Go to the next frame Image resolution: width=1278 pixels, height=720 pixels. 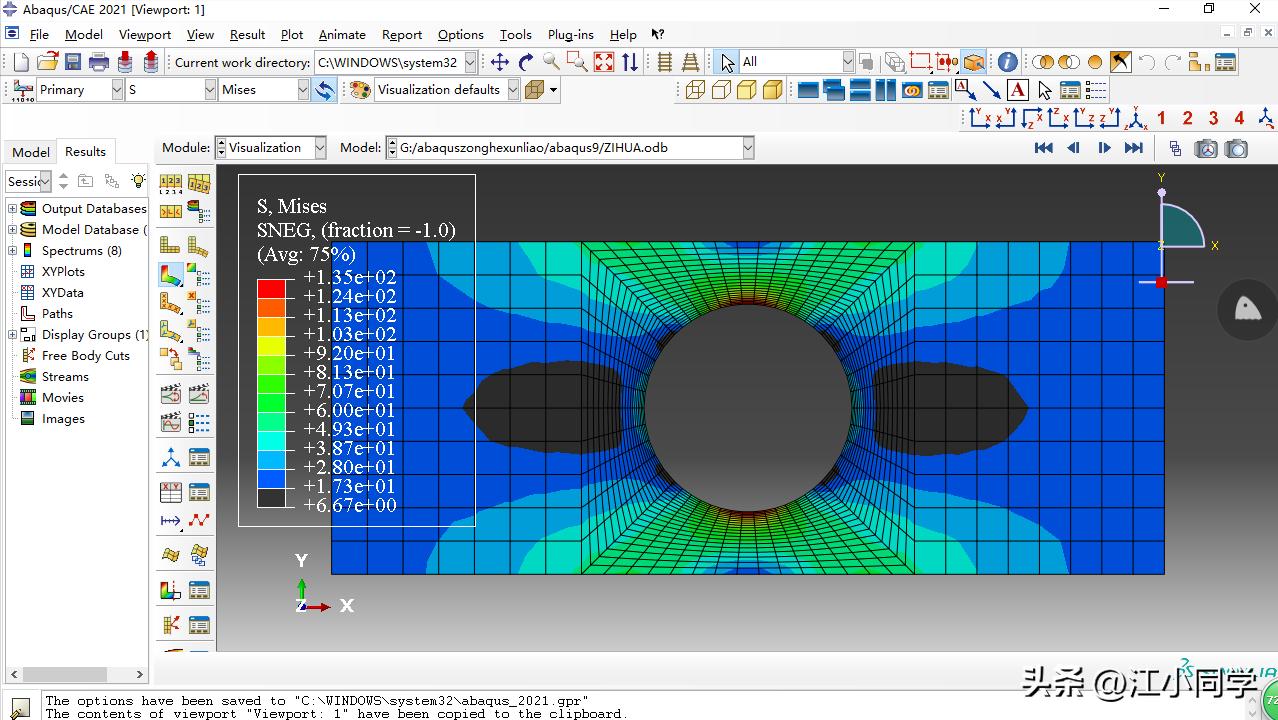point(1104,148)
